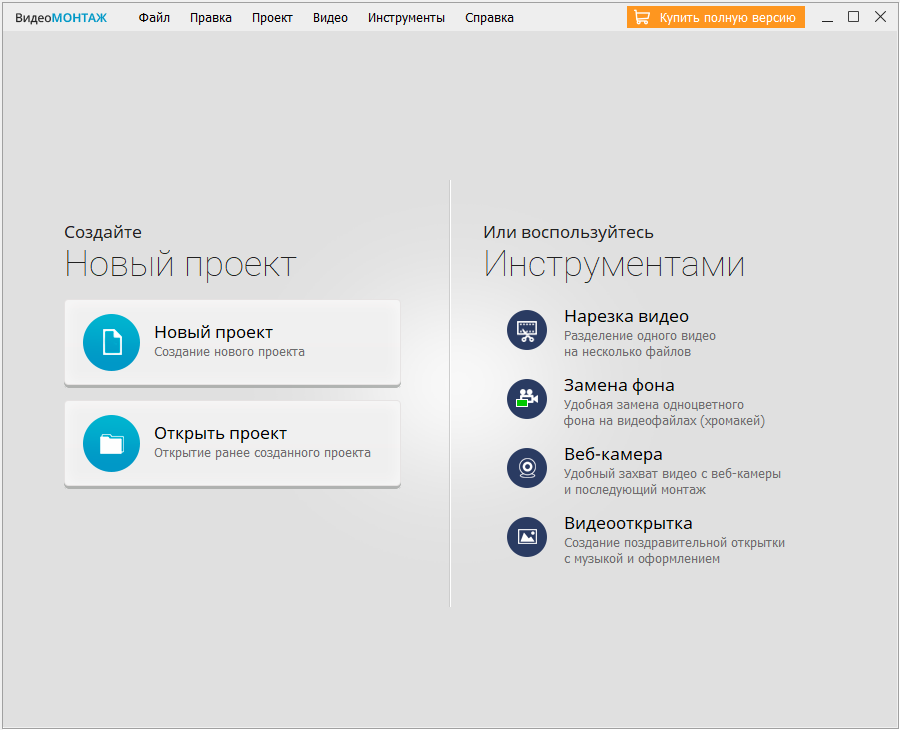Click the ВидеоМОНТАЖ logo in the title bar
The image size is (900, 730).
[x=61, y=18]
